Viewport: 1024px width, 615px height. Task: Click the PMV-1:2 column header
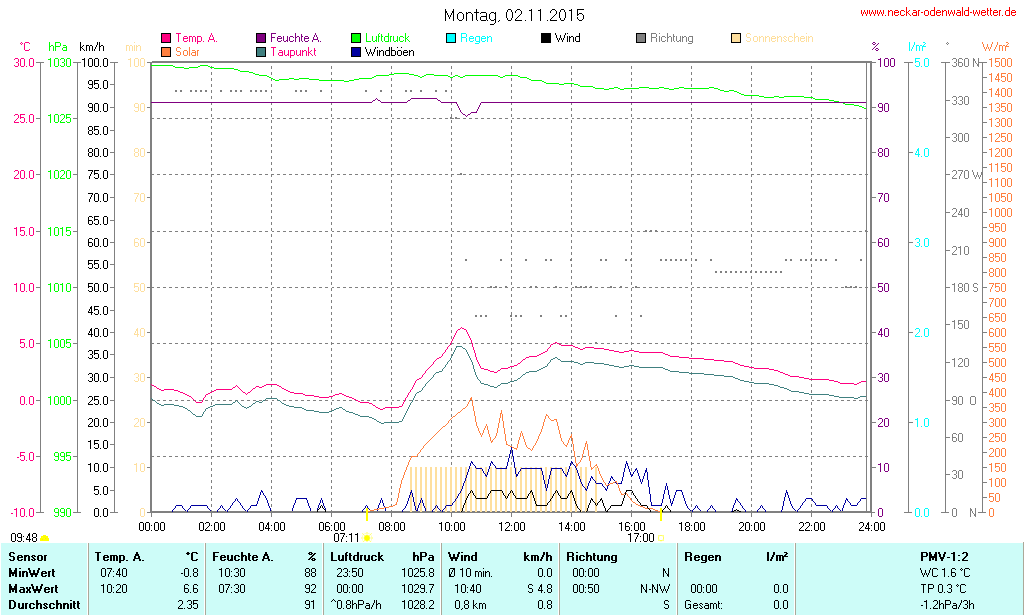point(943,557)
